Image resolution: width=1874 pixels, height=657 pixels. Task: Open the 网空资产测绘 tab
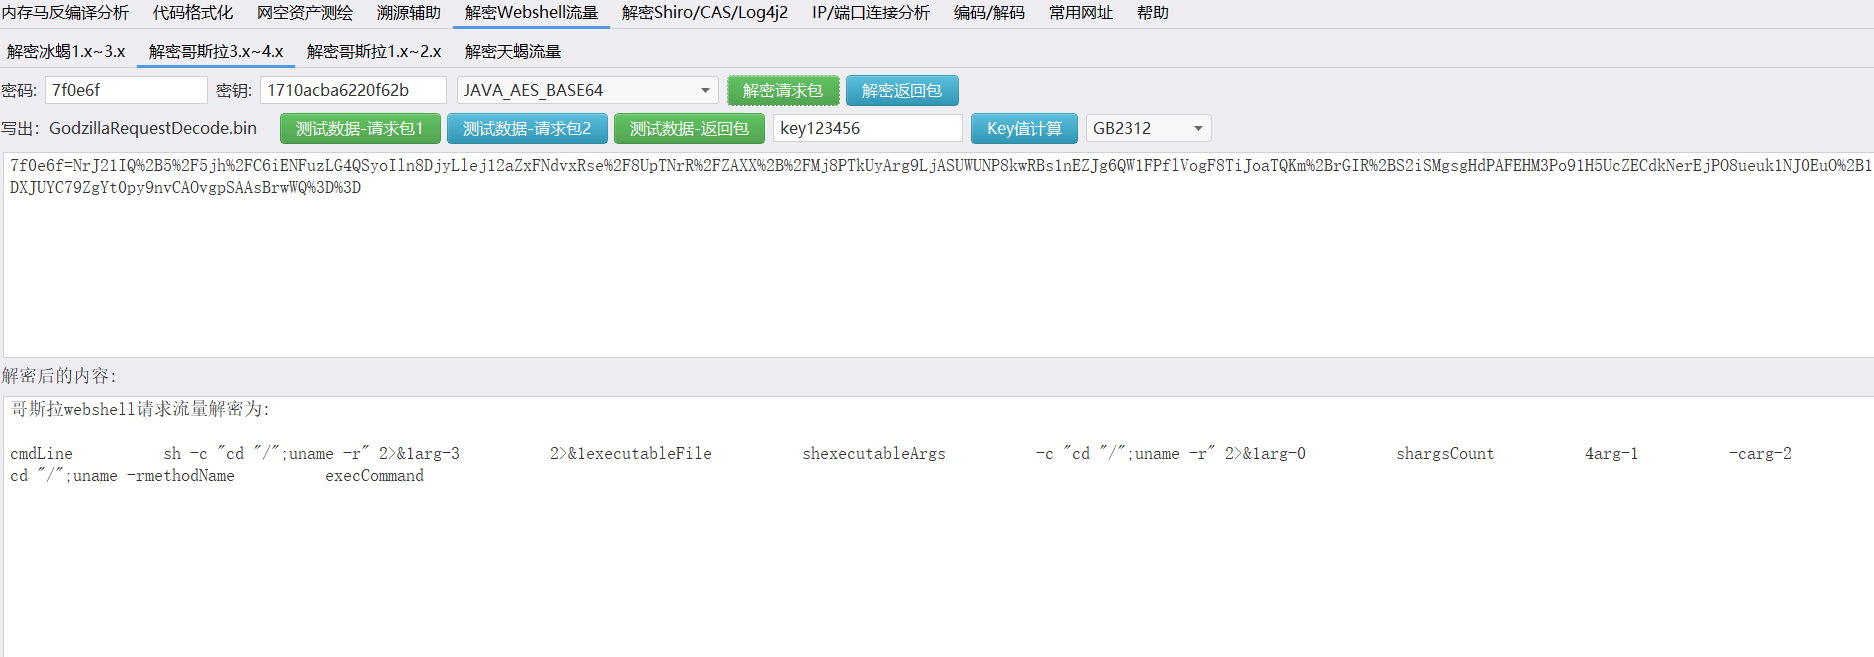[304, 13]
